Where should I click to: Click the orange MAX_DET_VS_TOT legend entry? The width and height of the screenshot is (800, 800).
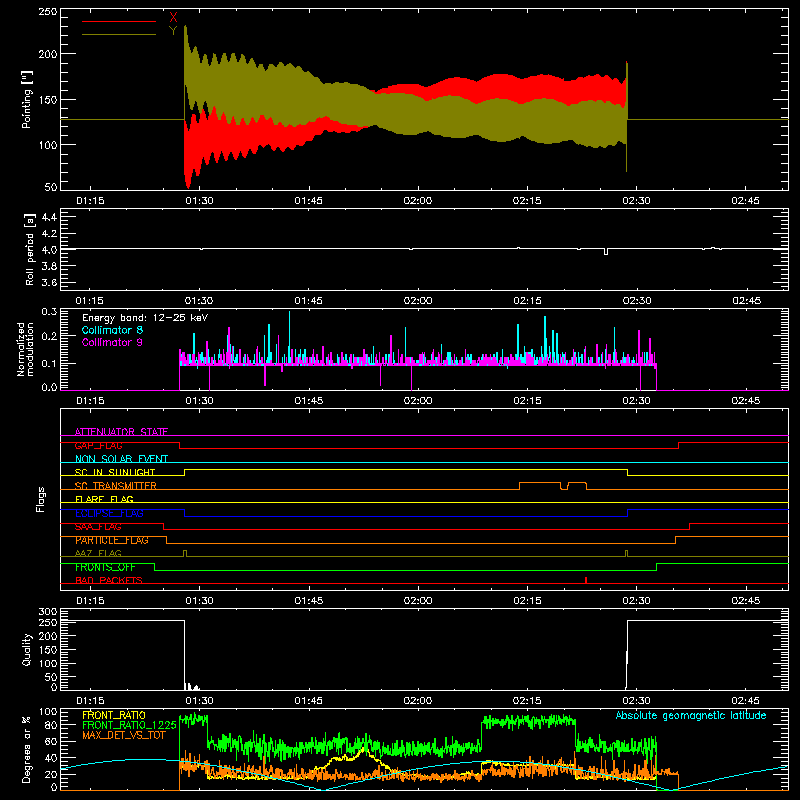pos(124,735)
